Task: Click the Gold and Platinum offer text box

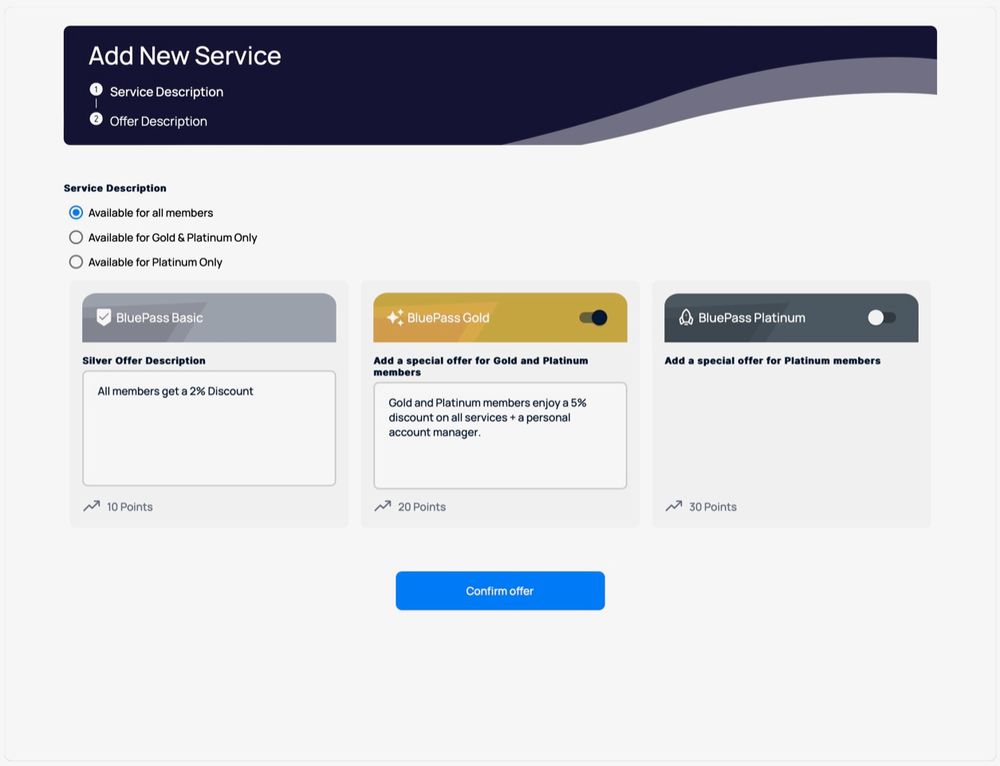Action: pos(500,435)
